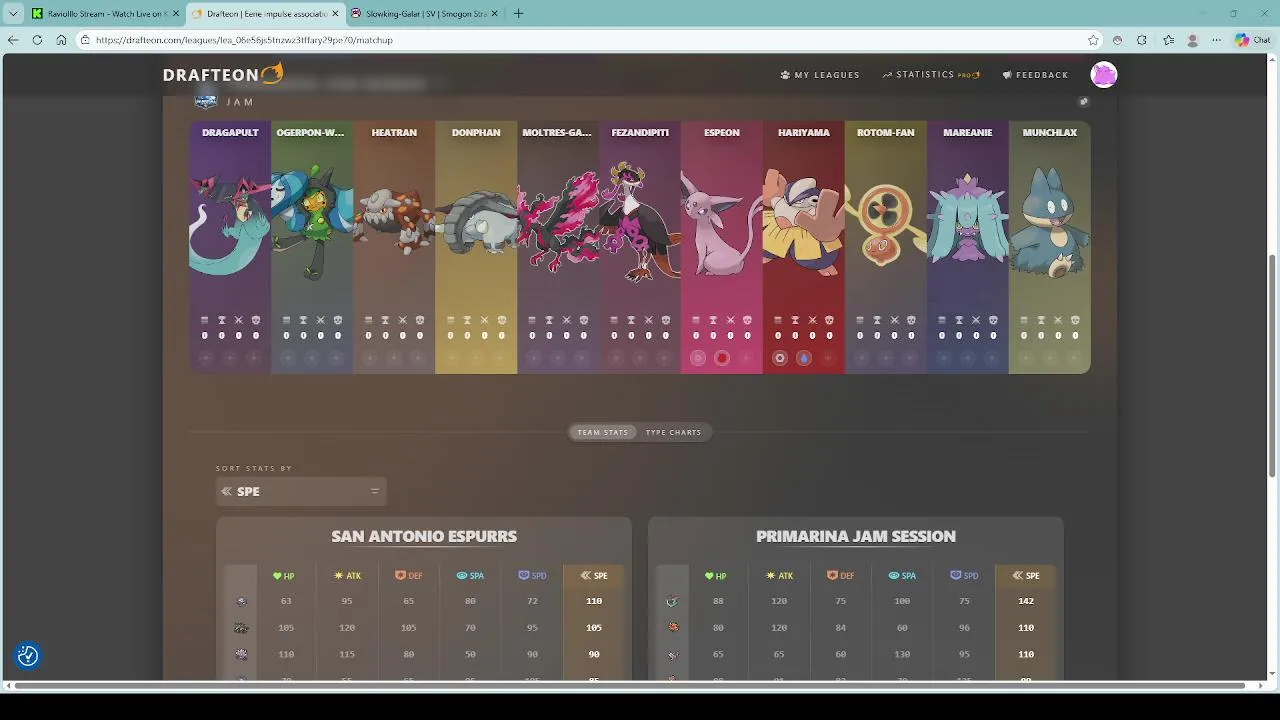Select the Heatran card
This screenshot has height=720, width=1280.
tap(394, 247)
